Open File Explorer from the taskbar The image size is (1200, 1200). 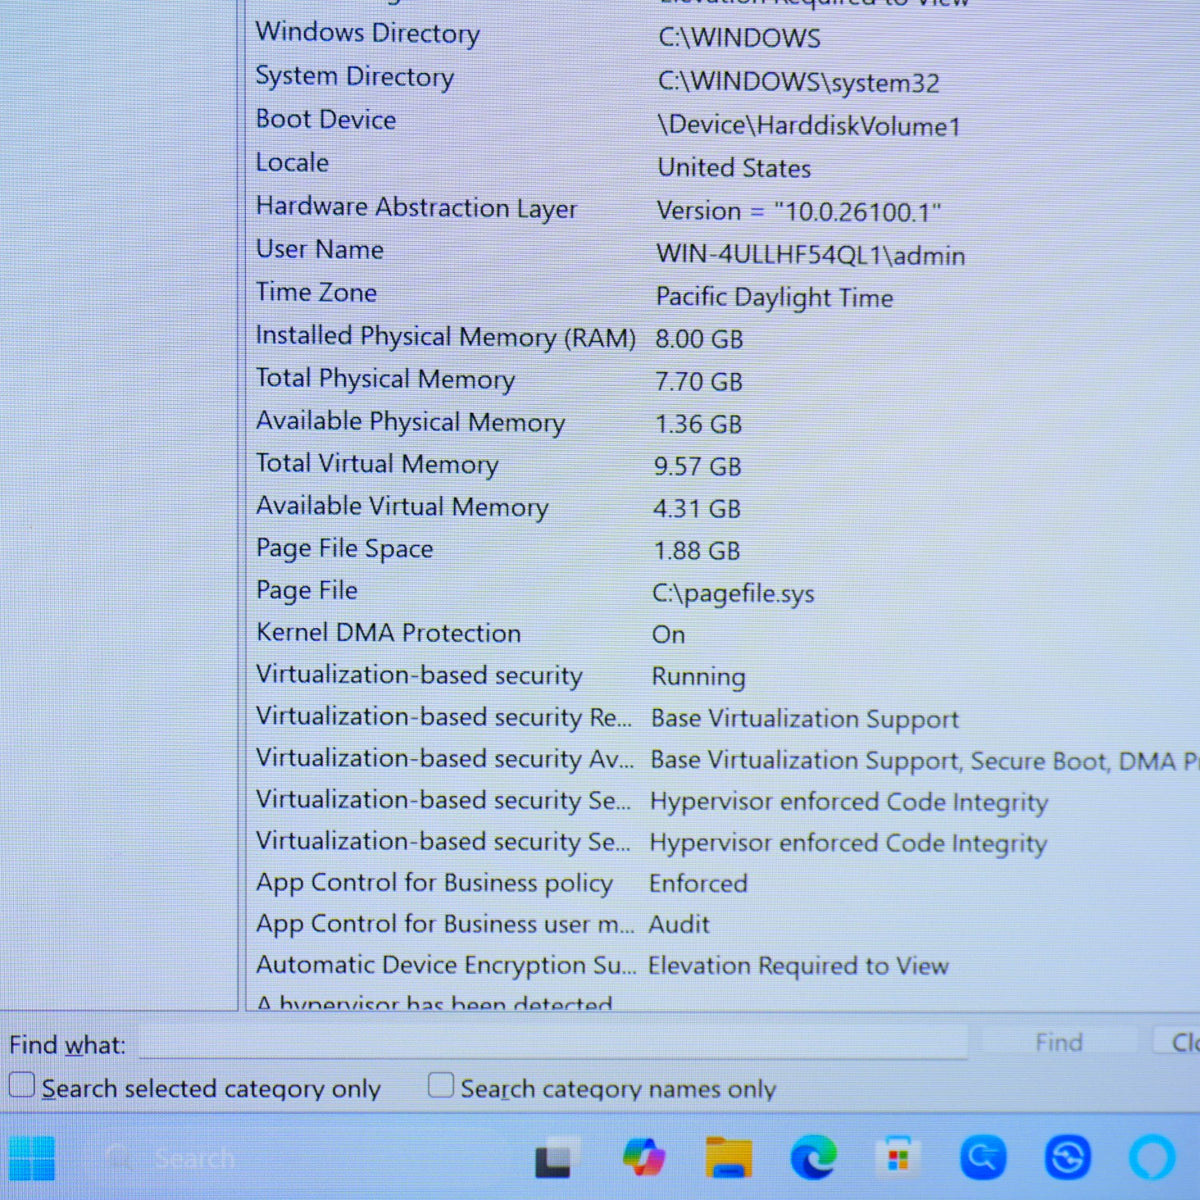tap(729, 1158)
